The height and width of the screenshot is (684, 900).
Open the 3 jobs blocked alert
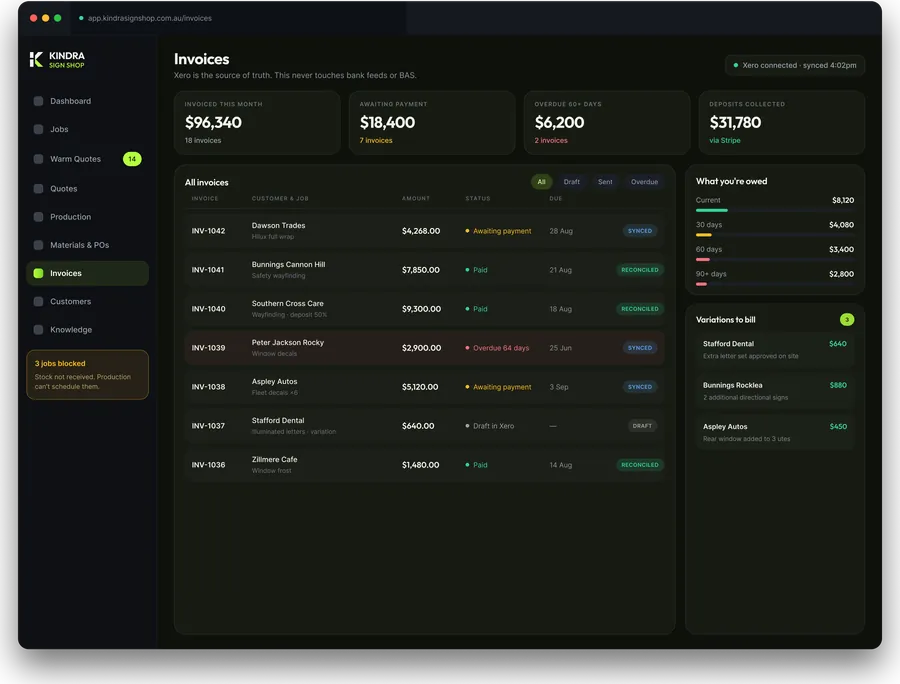87,375
